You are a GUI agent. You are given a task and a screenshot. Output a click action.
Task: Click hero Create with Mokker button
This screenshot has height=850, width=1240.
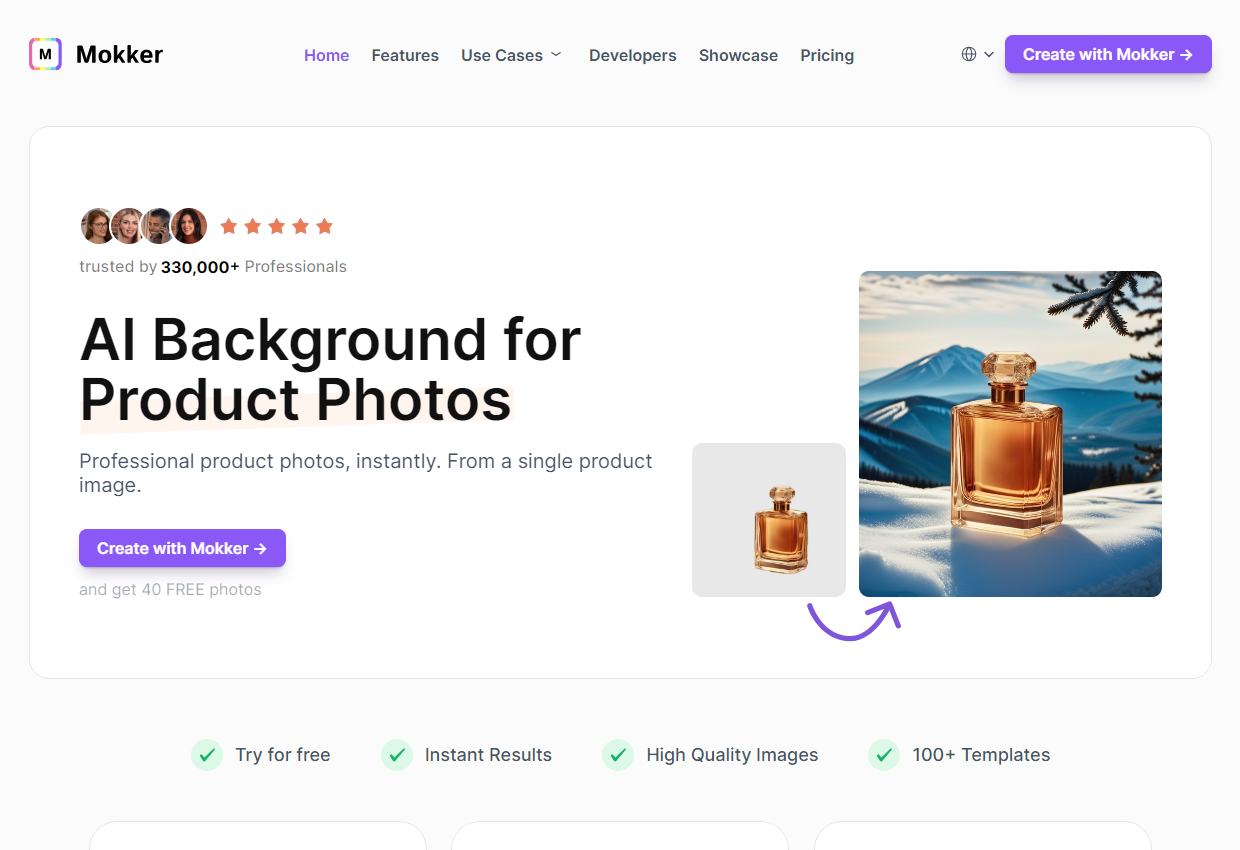pyautogui.click(x=182, y=548)
